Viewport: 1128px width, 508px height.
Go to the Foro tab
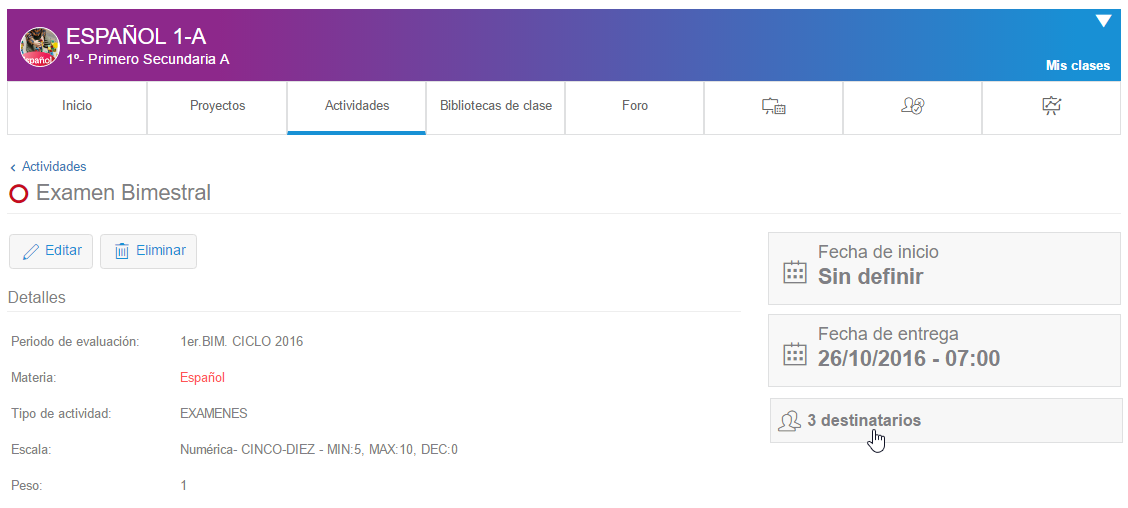[635, 106]
